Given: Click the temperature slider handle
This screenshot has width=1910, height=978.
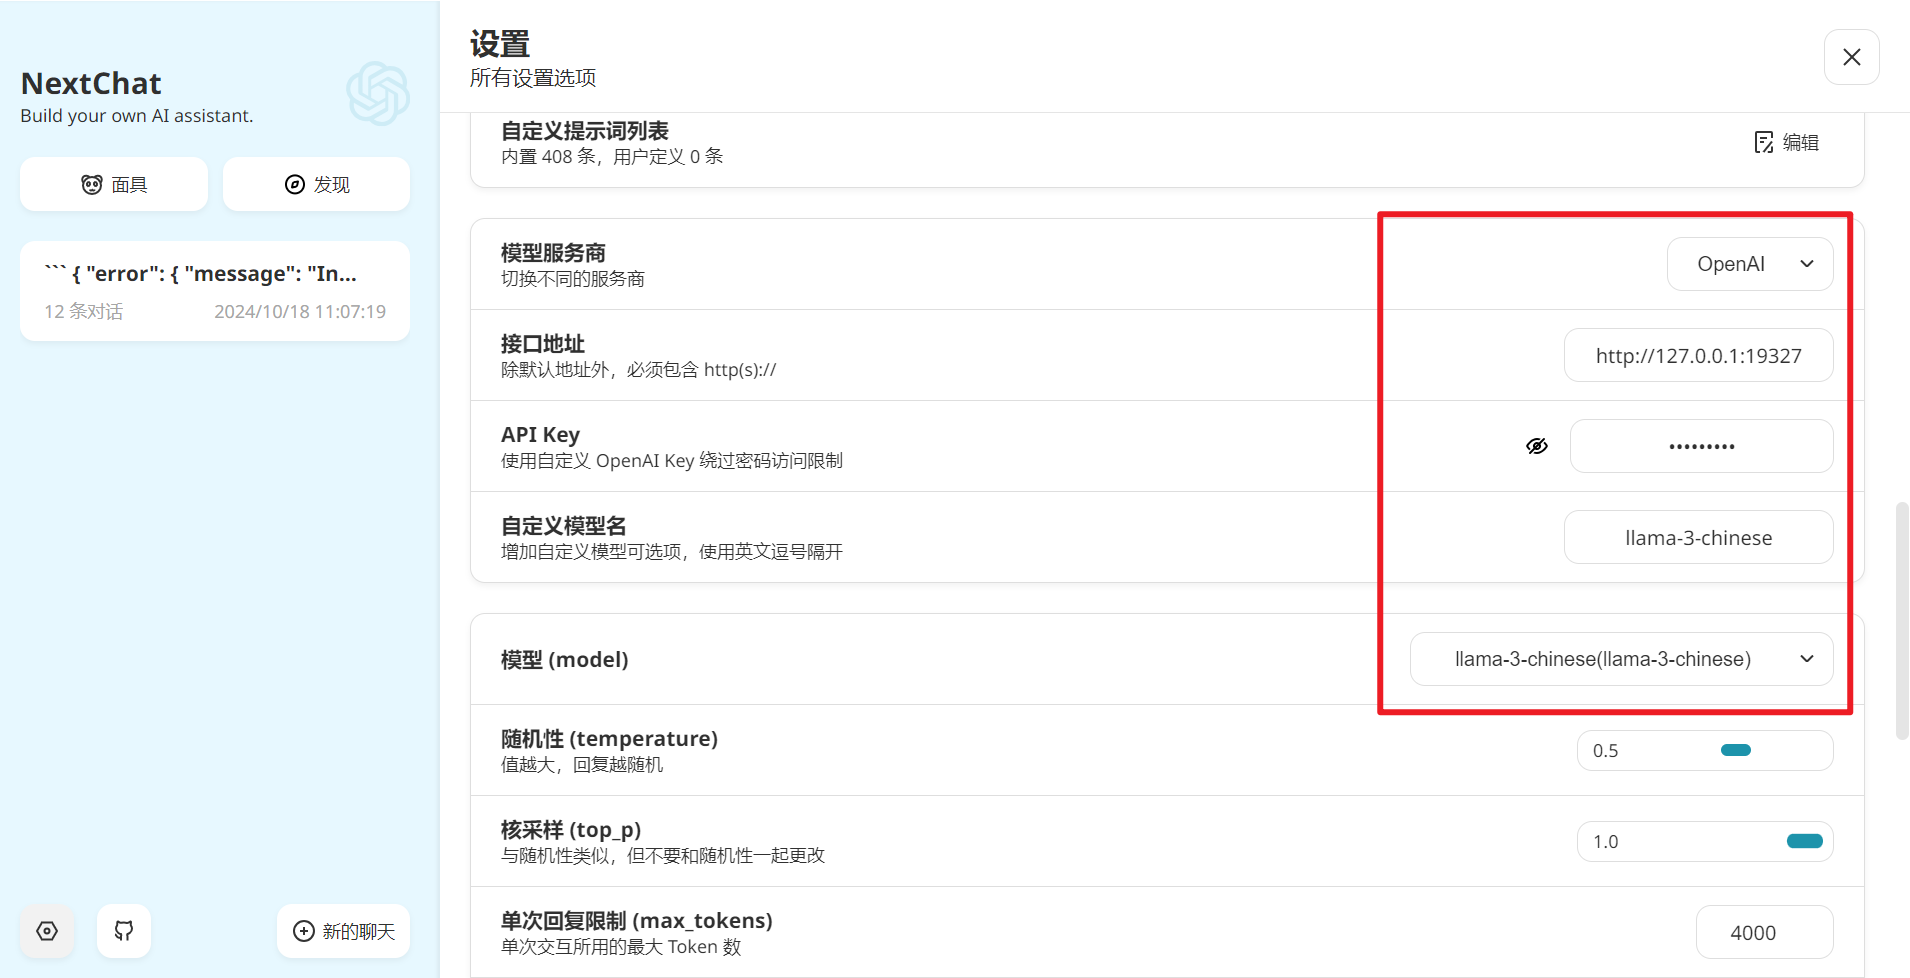Looking at the screenshot, I should click(1735, 751).
